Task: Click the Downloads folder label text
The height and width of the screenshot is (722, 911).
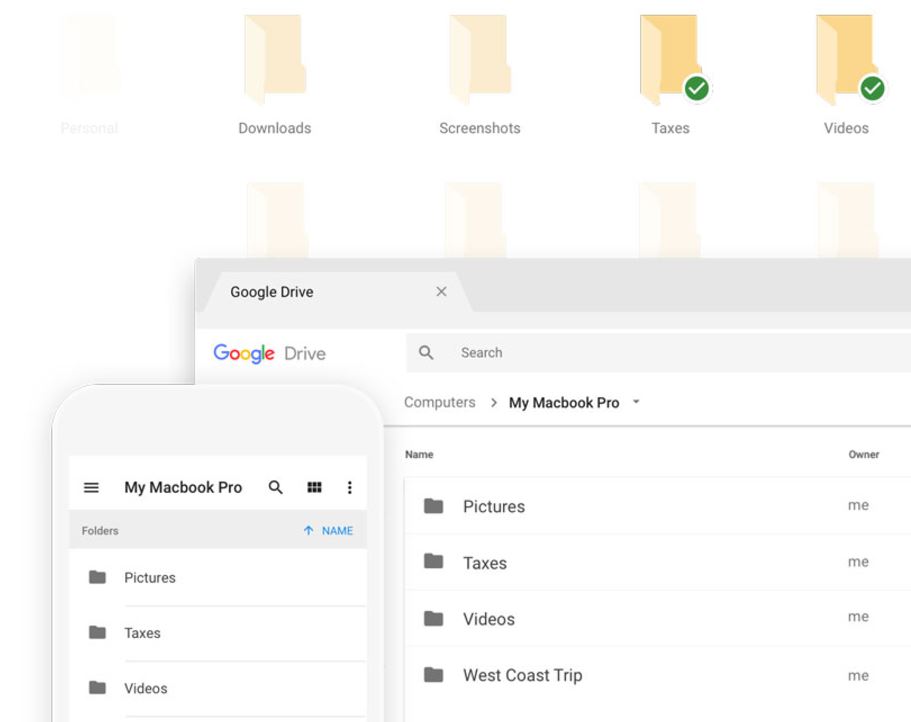Action: pos(275,128)
